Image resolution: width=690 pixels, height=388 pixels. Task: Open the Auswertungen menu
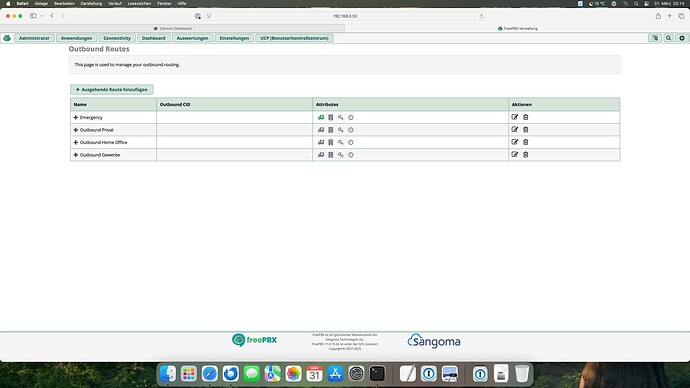click(x=192, y=38)
